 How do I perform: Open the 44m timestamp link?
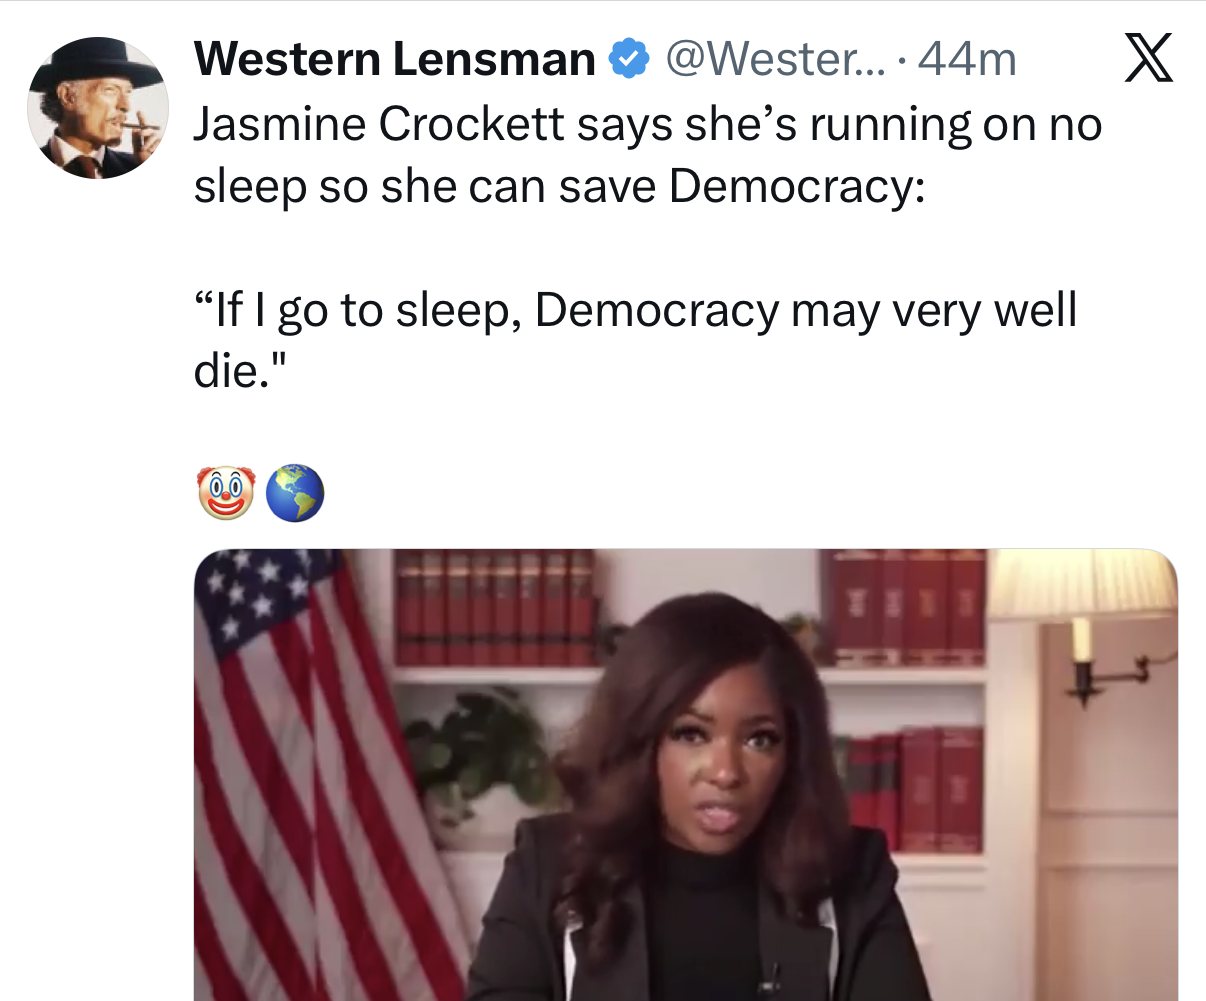966,59
